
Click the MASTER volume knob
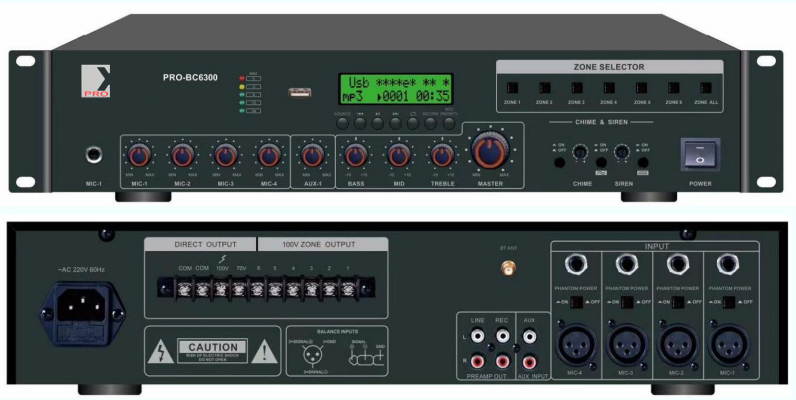pyautogui.click(x=489, y=151)
